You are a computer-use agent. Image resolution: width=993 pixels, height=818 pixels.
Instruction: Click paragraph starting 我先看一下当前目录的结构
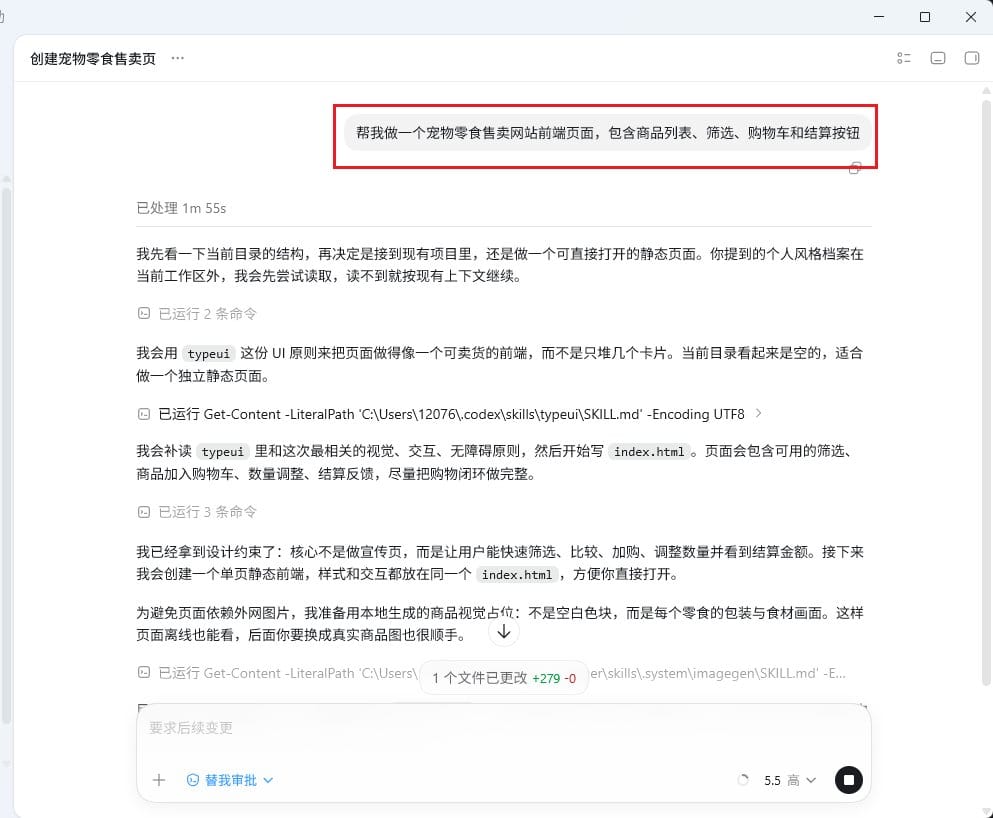tap(500, 265)
